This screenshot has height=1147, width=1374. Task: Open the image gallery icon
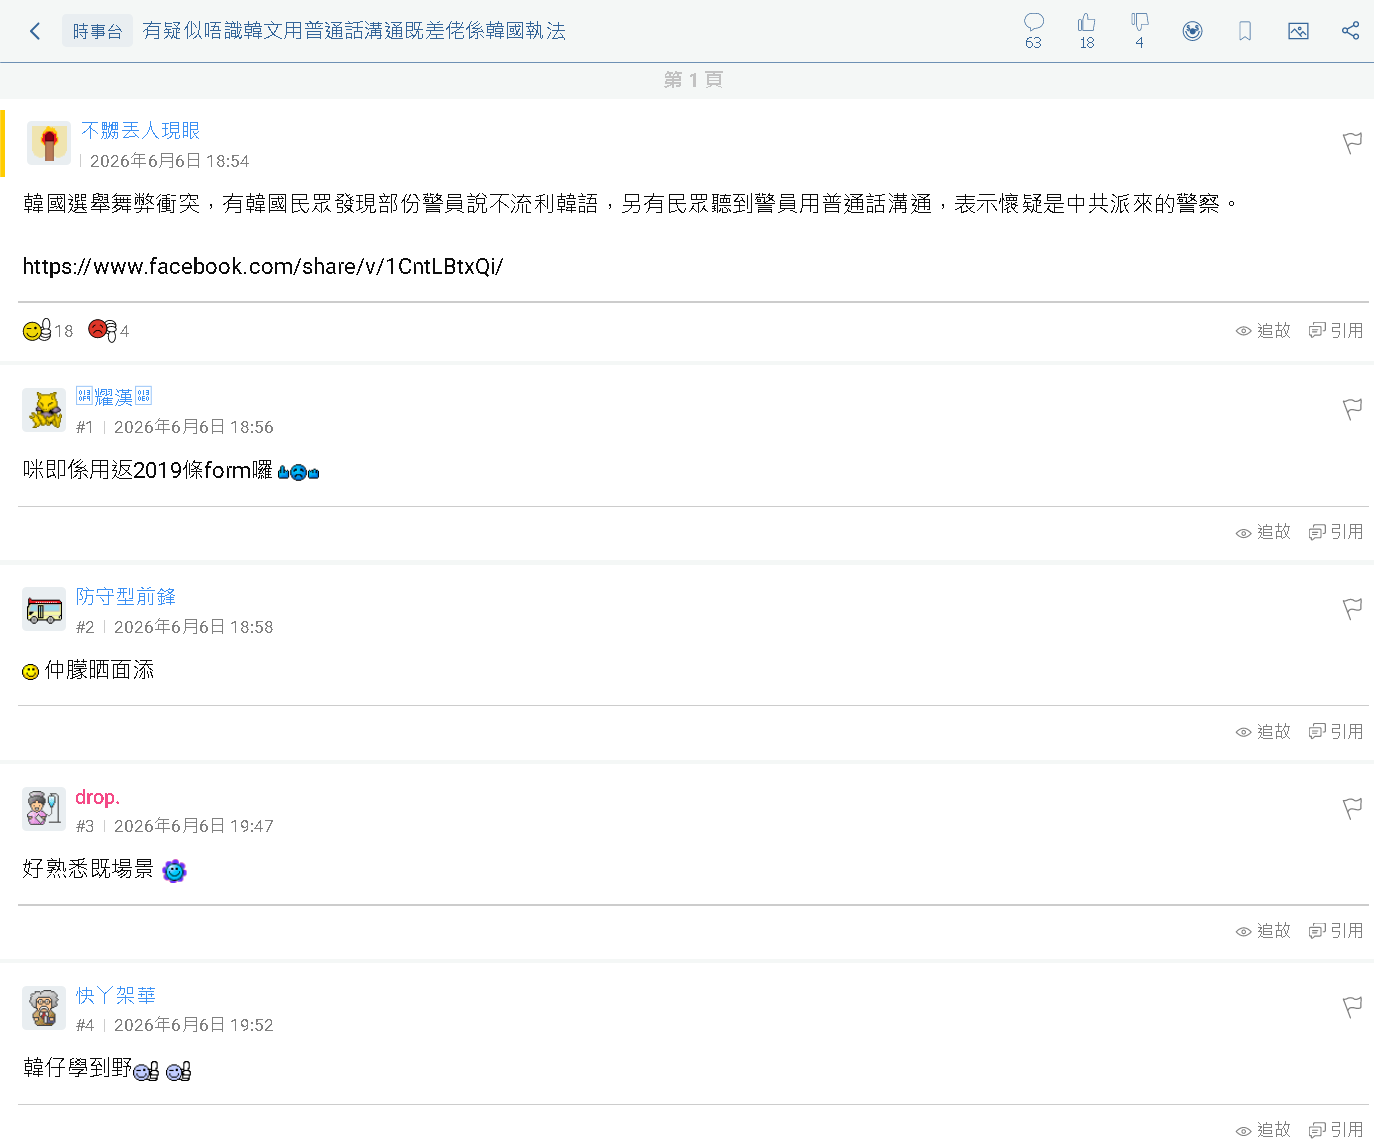(1298, 31)
